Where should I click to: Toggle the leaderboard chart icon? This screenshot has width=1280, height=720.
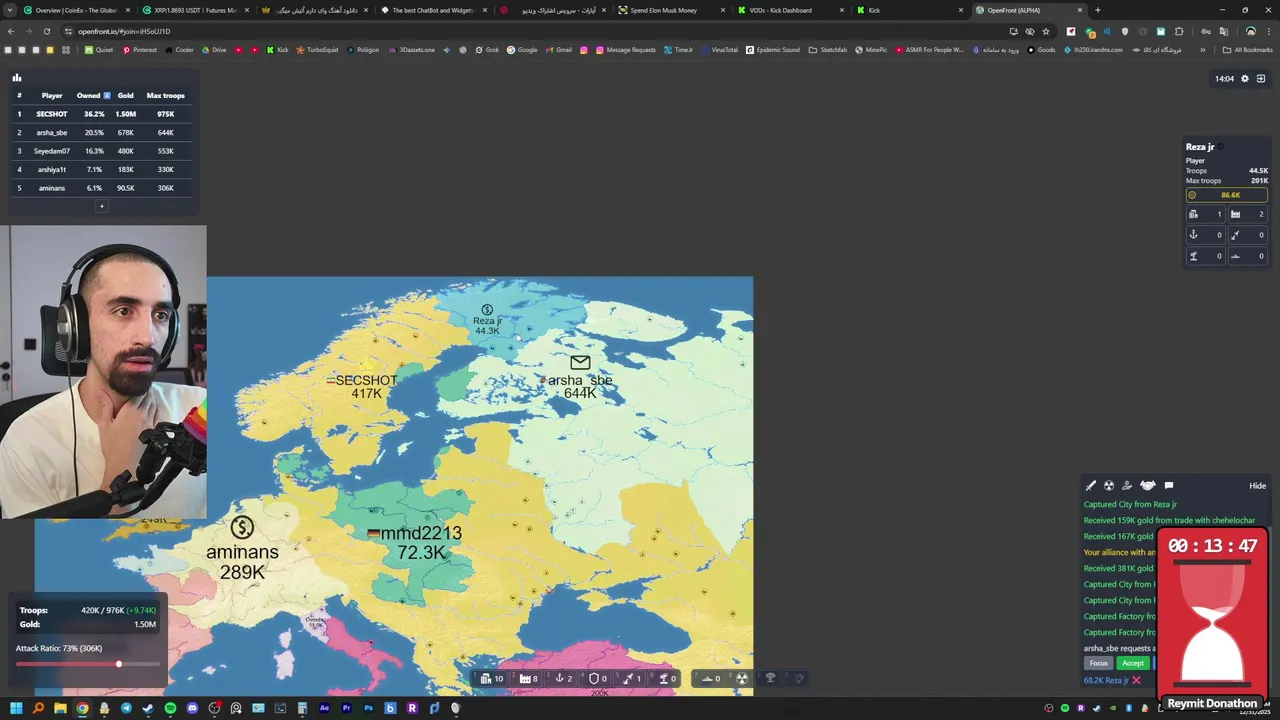[17, 77]
